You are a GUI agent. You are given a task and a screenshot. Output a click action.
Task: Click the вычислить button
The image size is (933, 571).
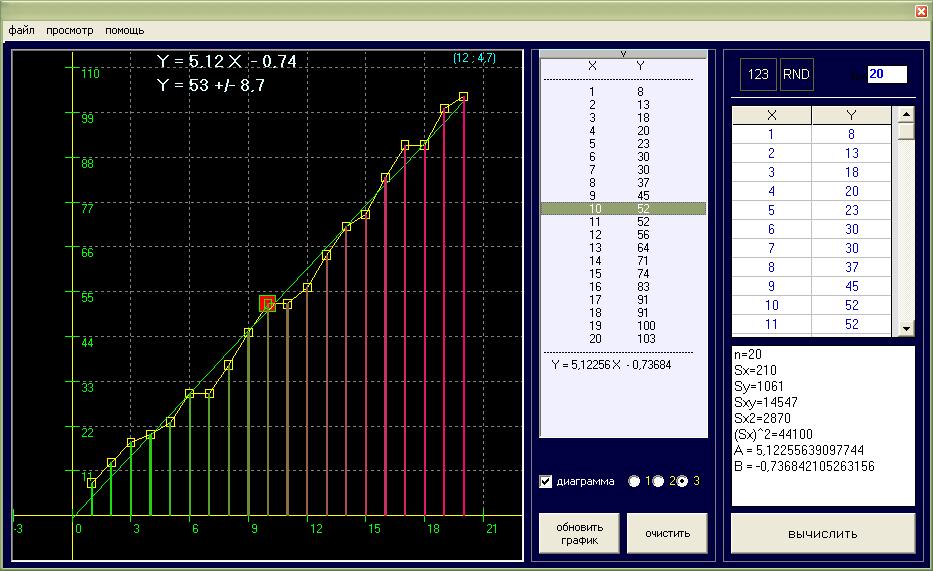click(x=822, y=533)
